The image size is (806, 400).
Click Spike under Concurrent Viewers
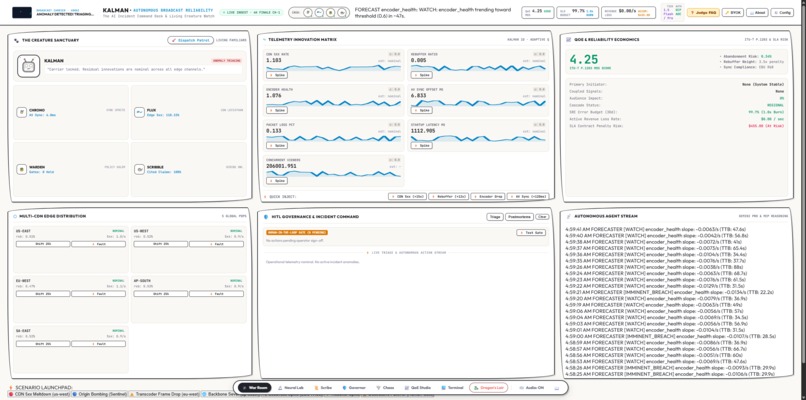point(277,181)
